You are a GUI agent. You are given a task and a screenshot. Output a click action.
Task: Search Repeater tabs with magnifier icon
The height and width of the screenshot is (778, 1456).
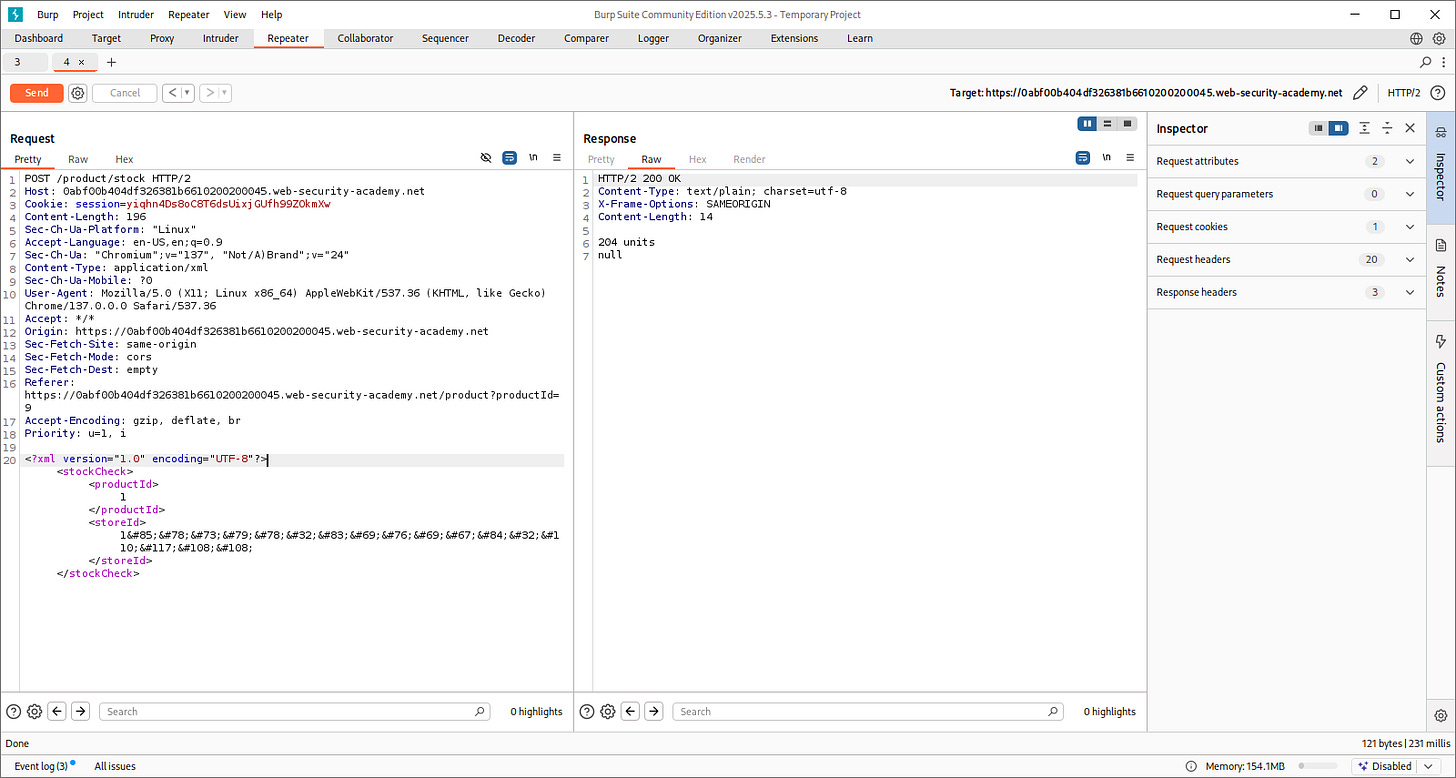pyautogui.click(x=1426, y=62)
